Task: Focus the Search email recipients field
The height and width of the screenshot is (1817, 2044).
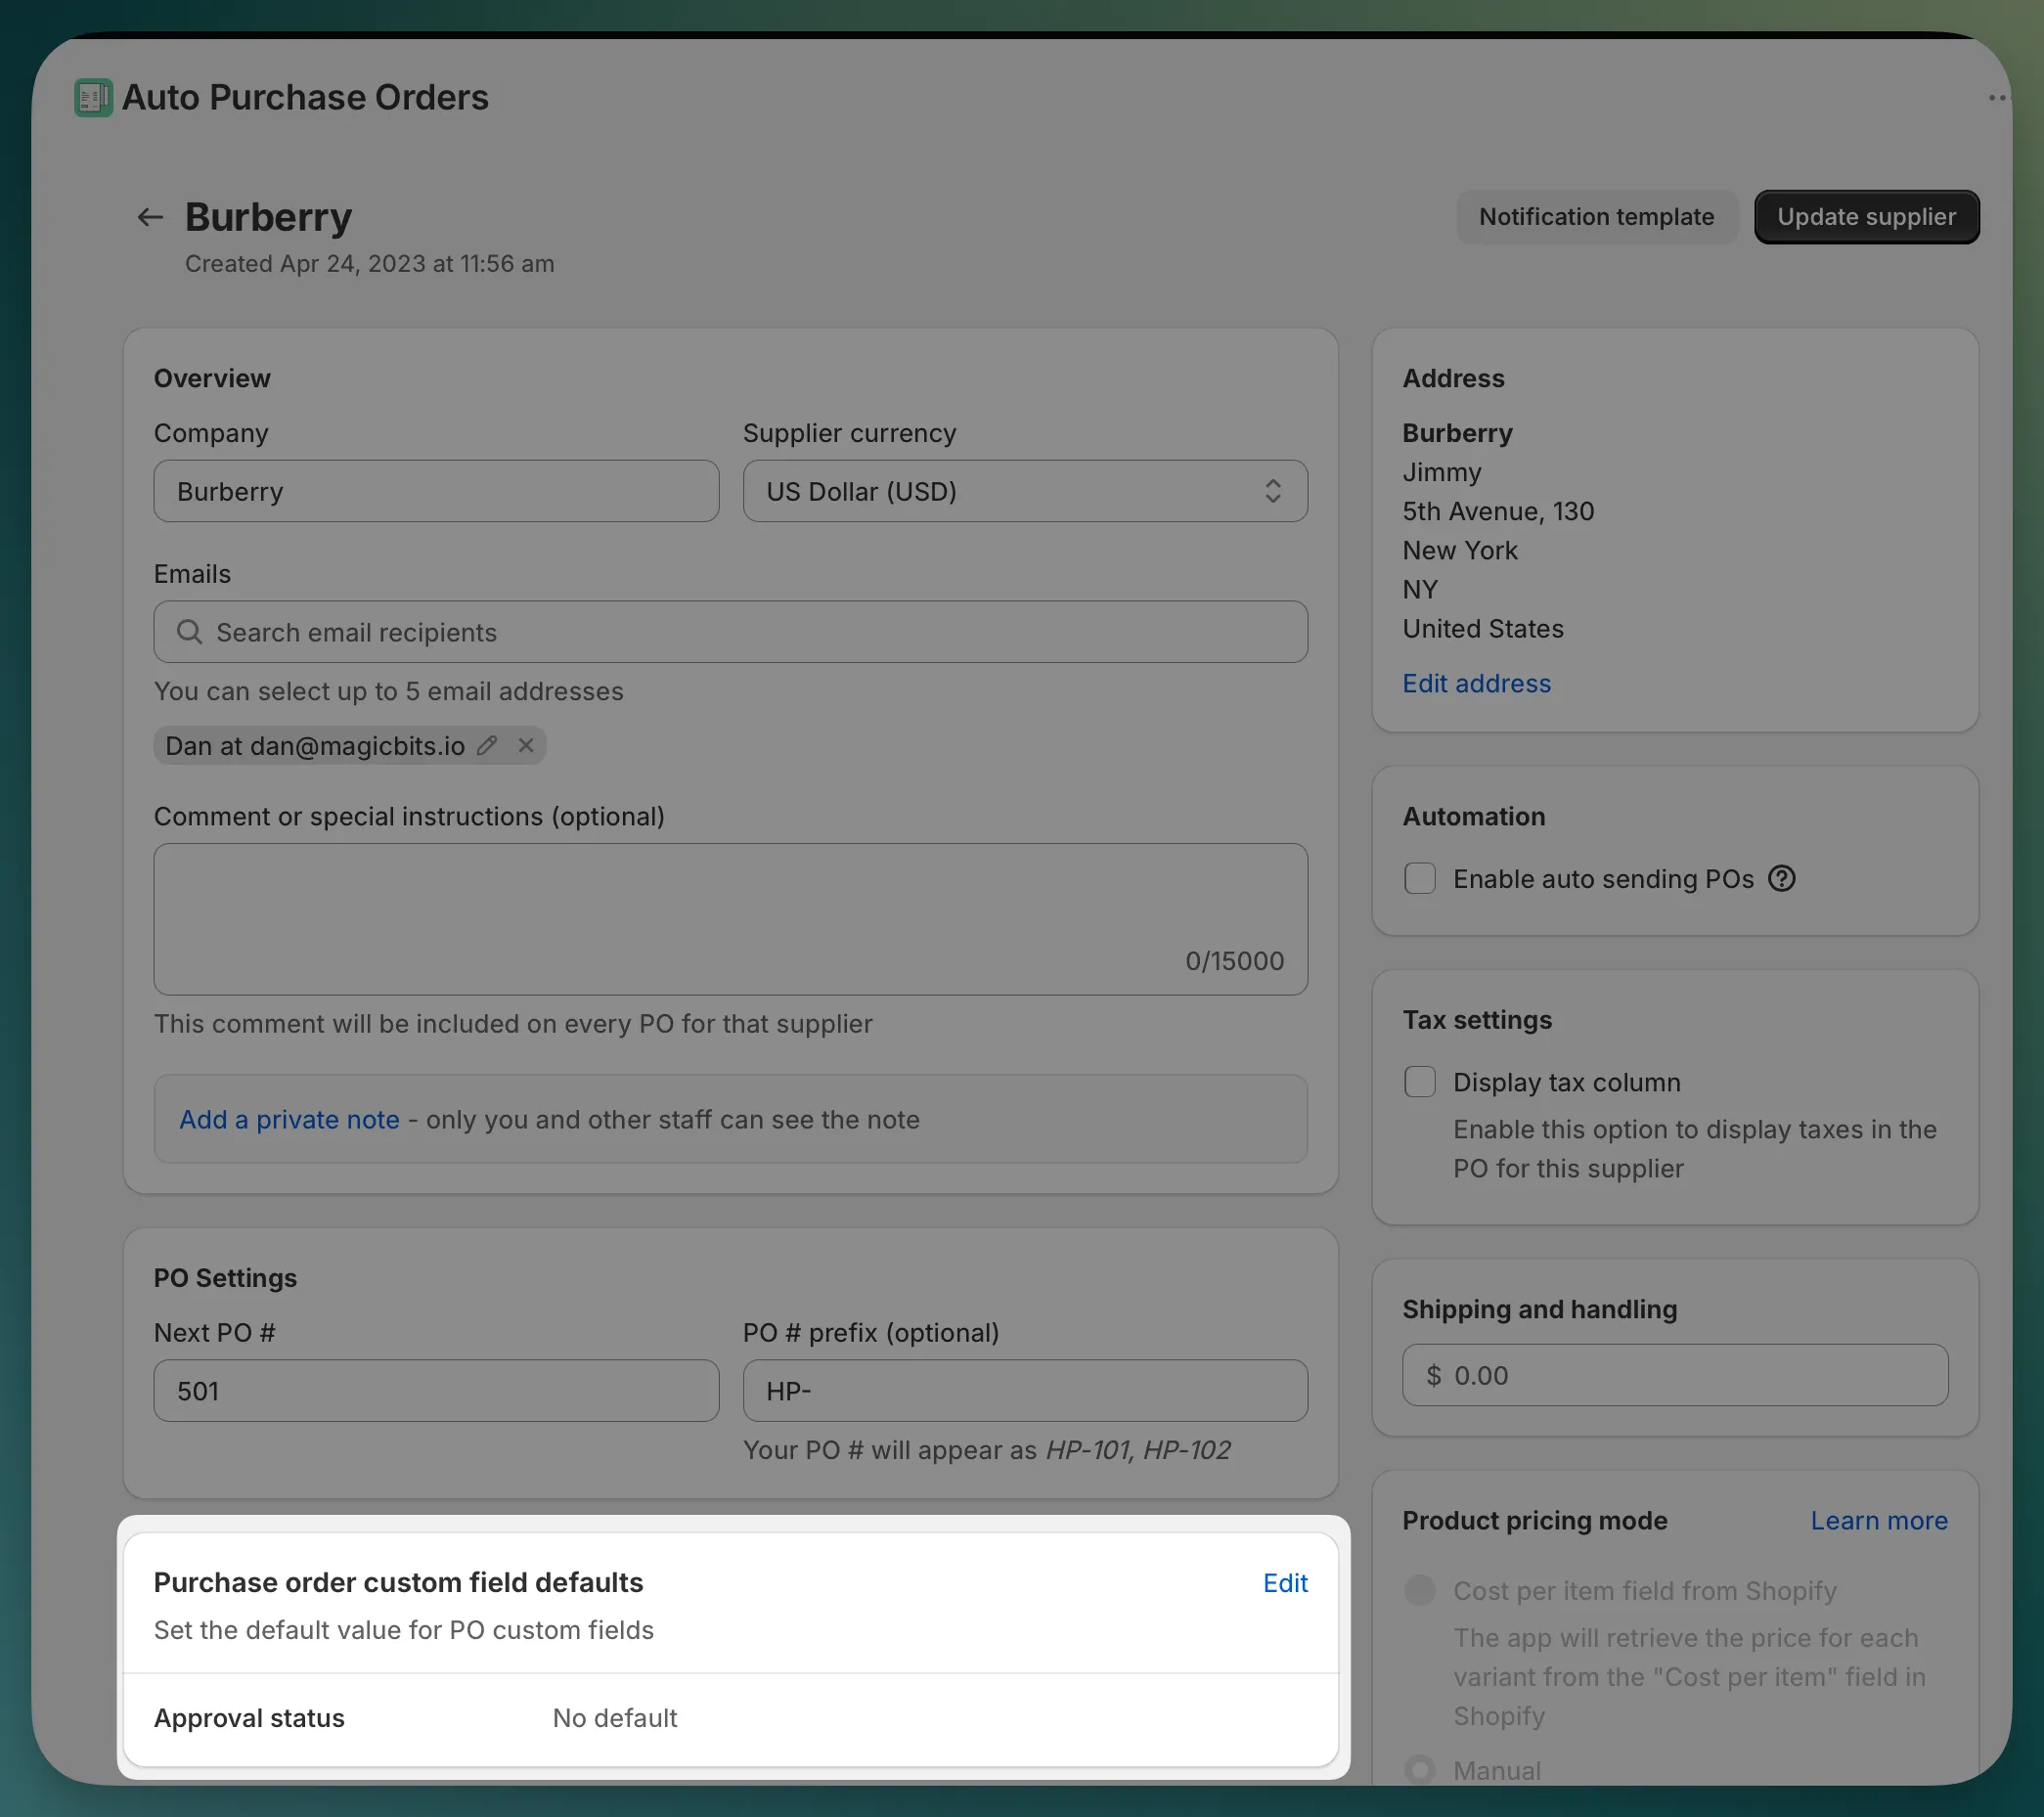Action: tap(731, 632)
